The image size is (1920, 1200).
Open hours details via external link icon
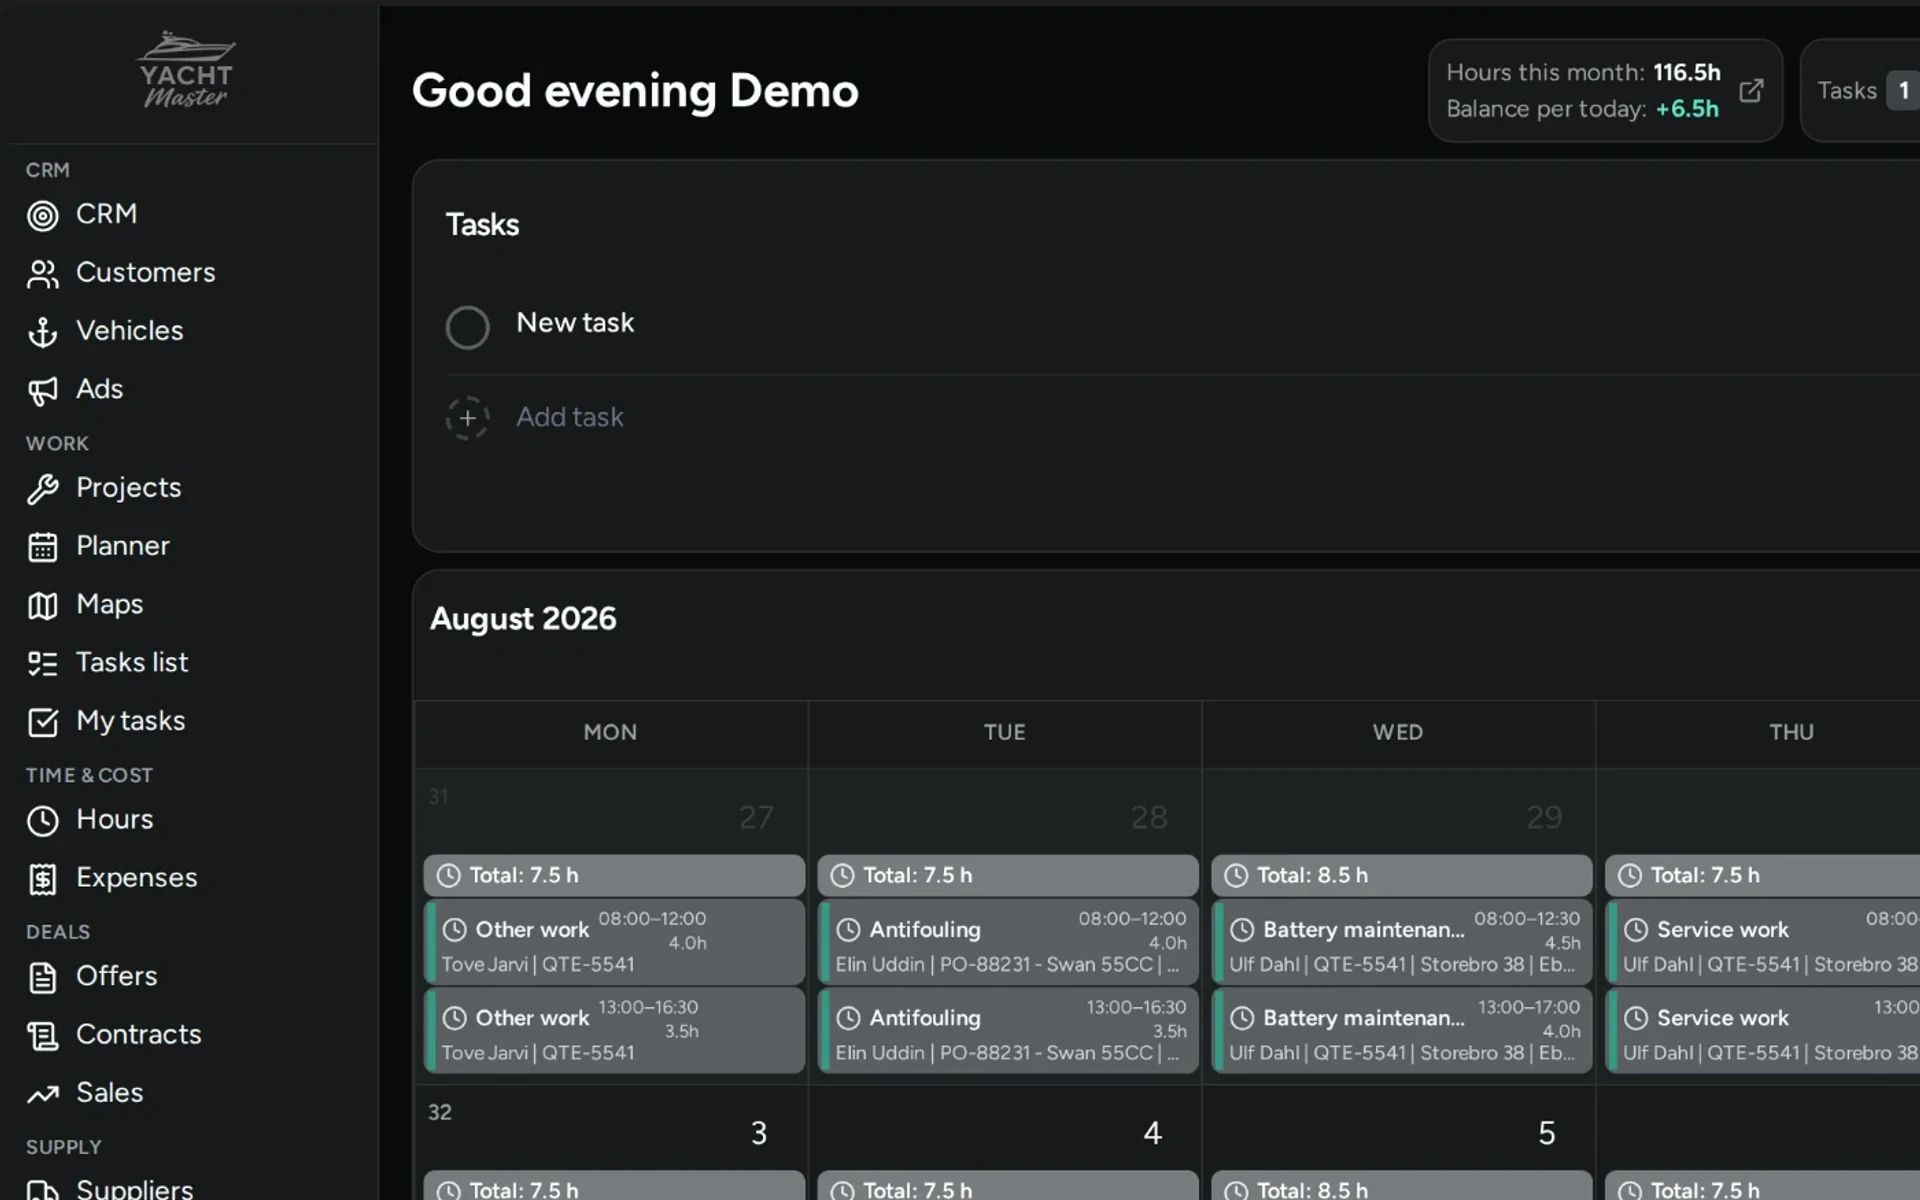[x=1751, y=90]
